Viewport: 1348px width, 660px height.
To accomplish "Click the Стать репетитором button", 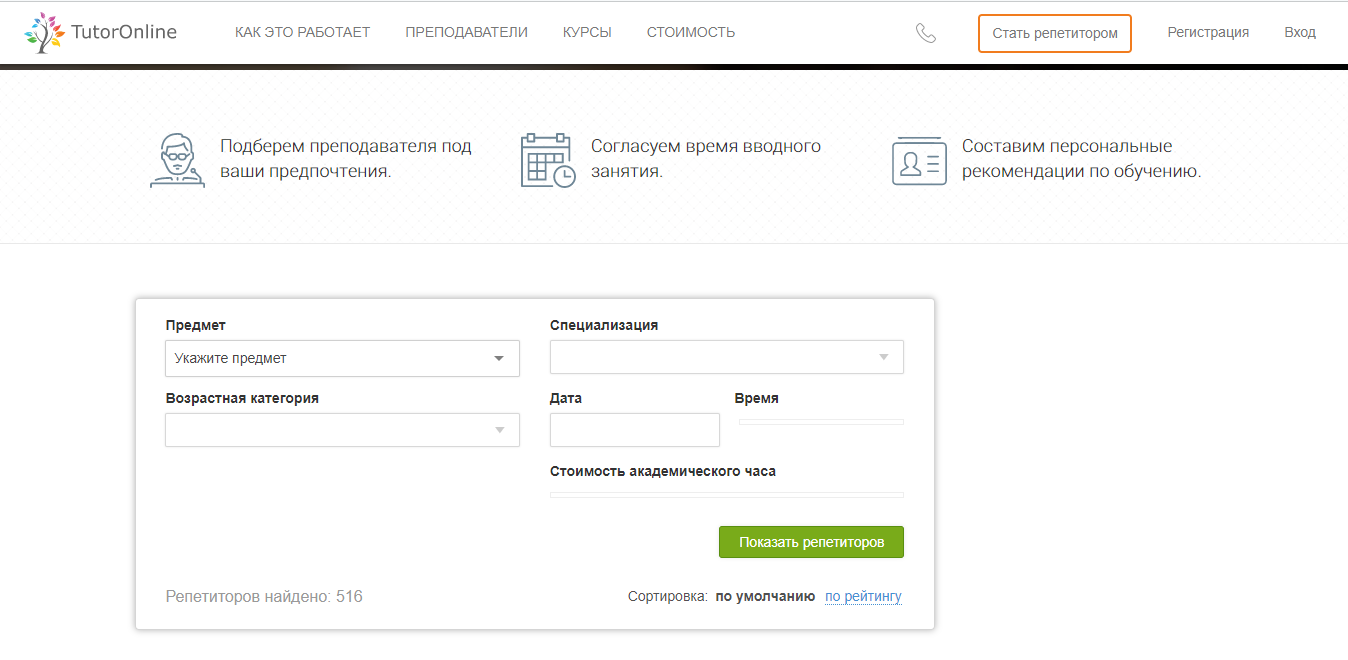I will click(x=1054, y=33).
